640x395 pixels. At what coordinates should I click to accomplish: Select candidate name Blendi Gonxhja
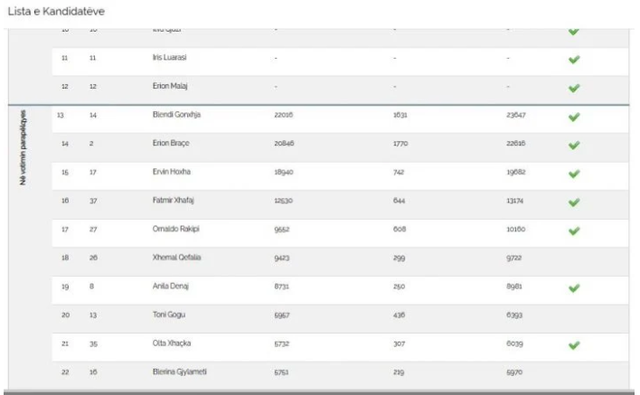click(176, 115)
